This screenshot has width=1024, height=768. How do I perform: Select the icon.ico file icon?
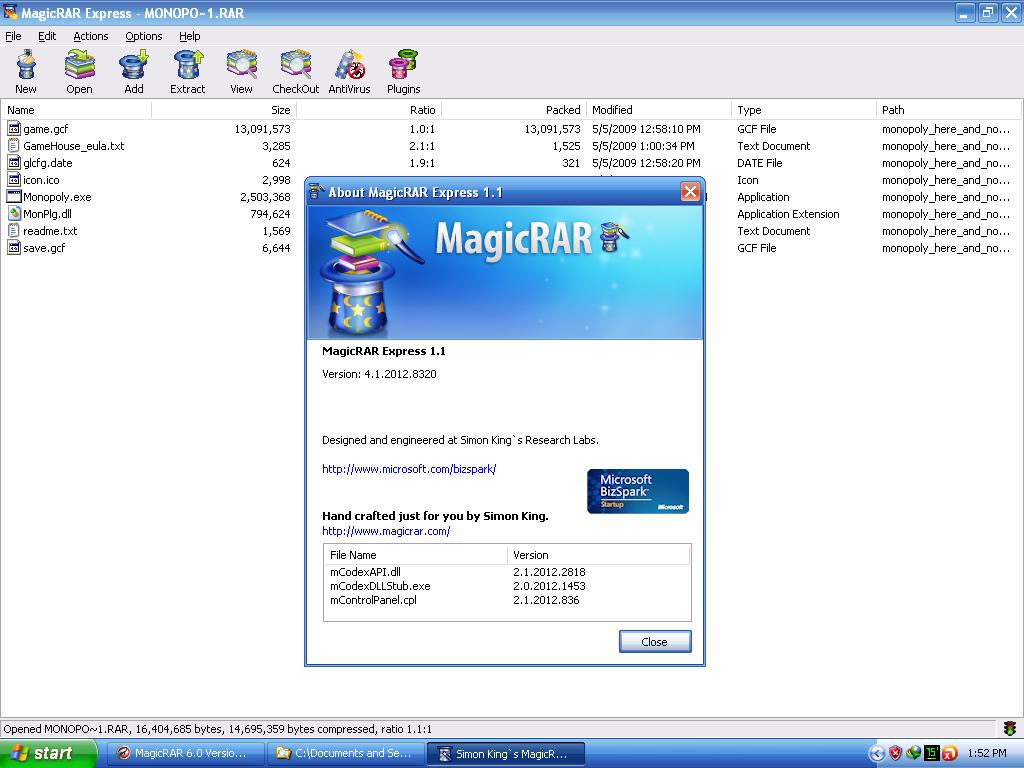tap(14, 180)
